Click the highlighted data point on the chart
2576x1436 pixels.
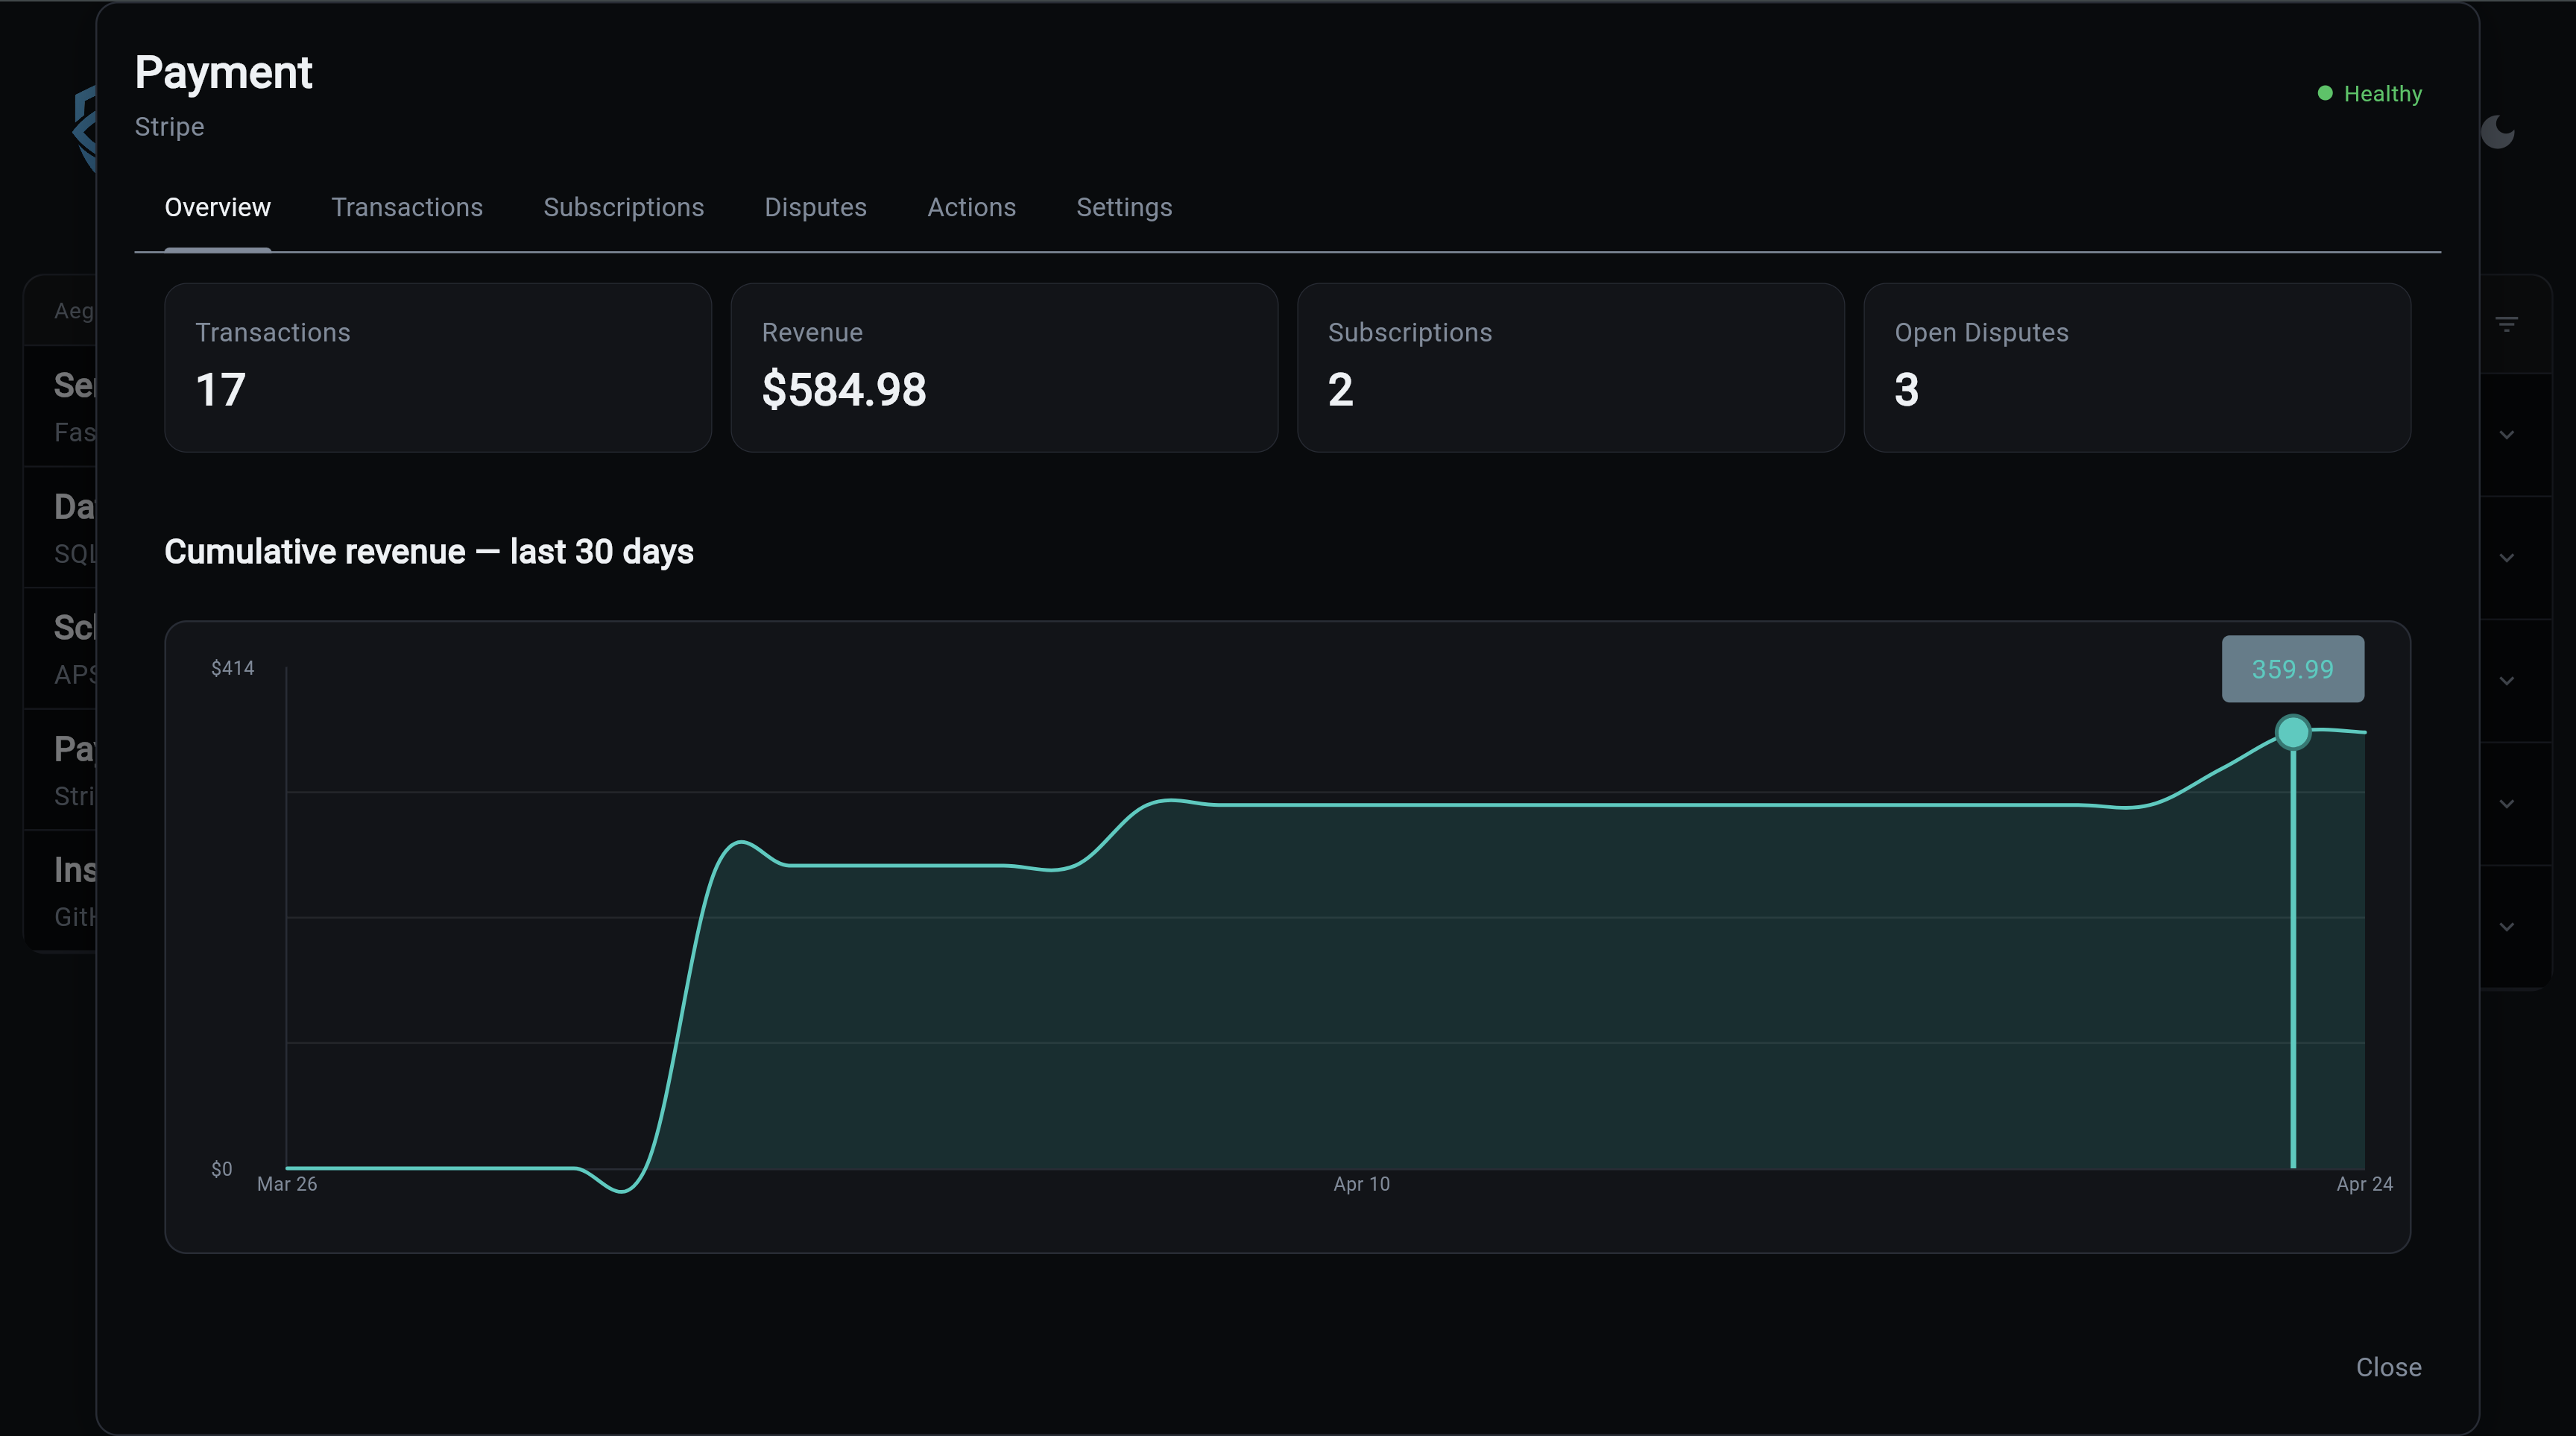(x=2292, y=732)
